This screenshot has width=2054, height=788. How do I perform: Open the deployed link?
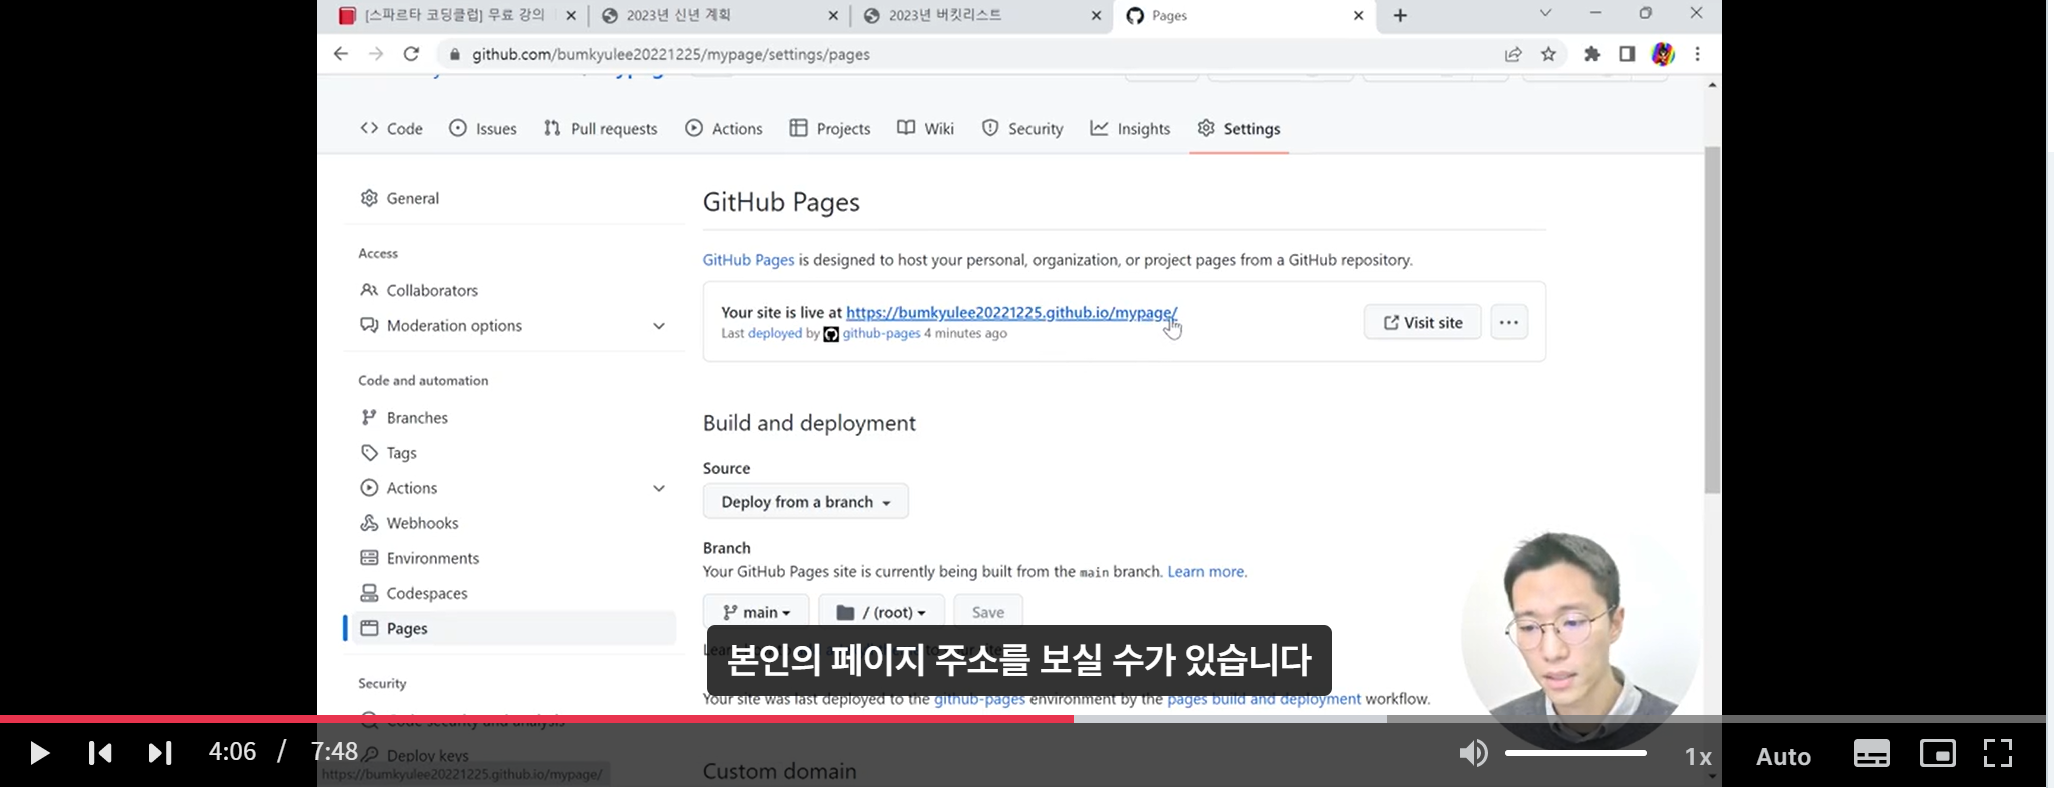click(x=775, y=333)
